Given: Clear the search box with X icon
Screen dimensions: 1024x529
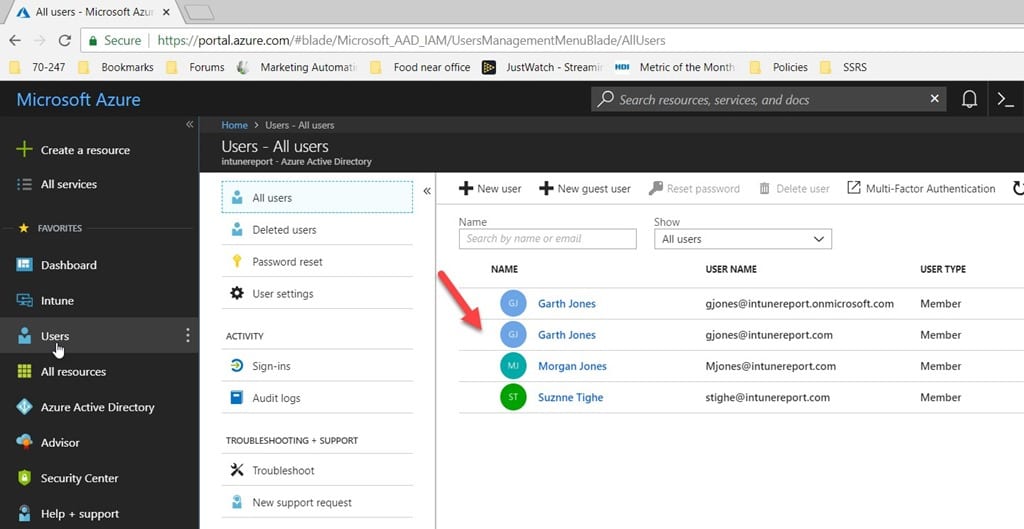Looking at the screenshot, I should tap(935, 99).
